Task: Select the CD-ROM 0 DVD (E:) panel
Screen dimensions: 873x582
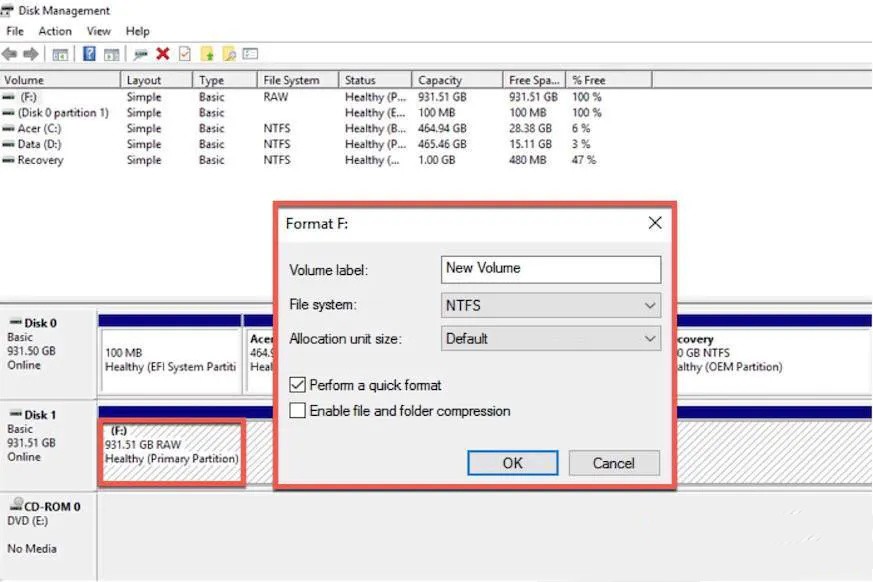Action: 48,536
